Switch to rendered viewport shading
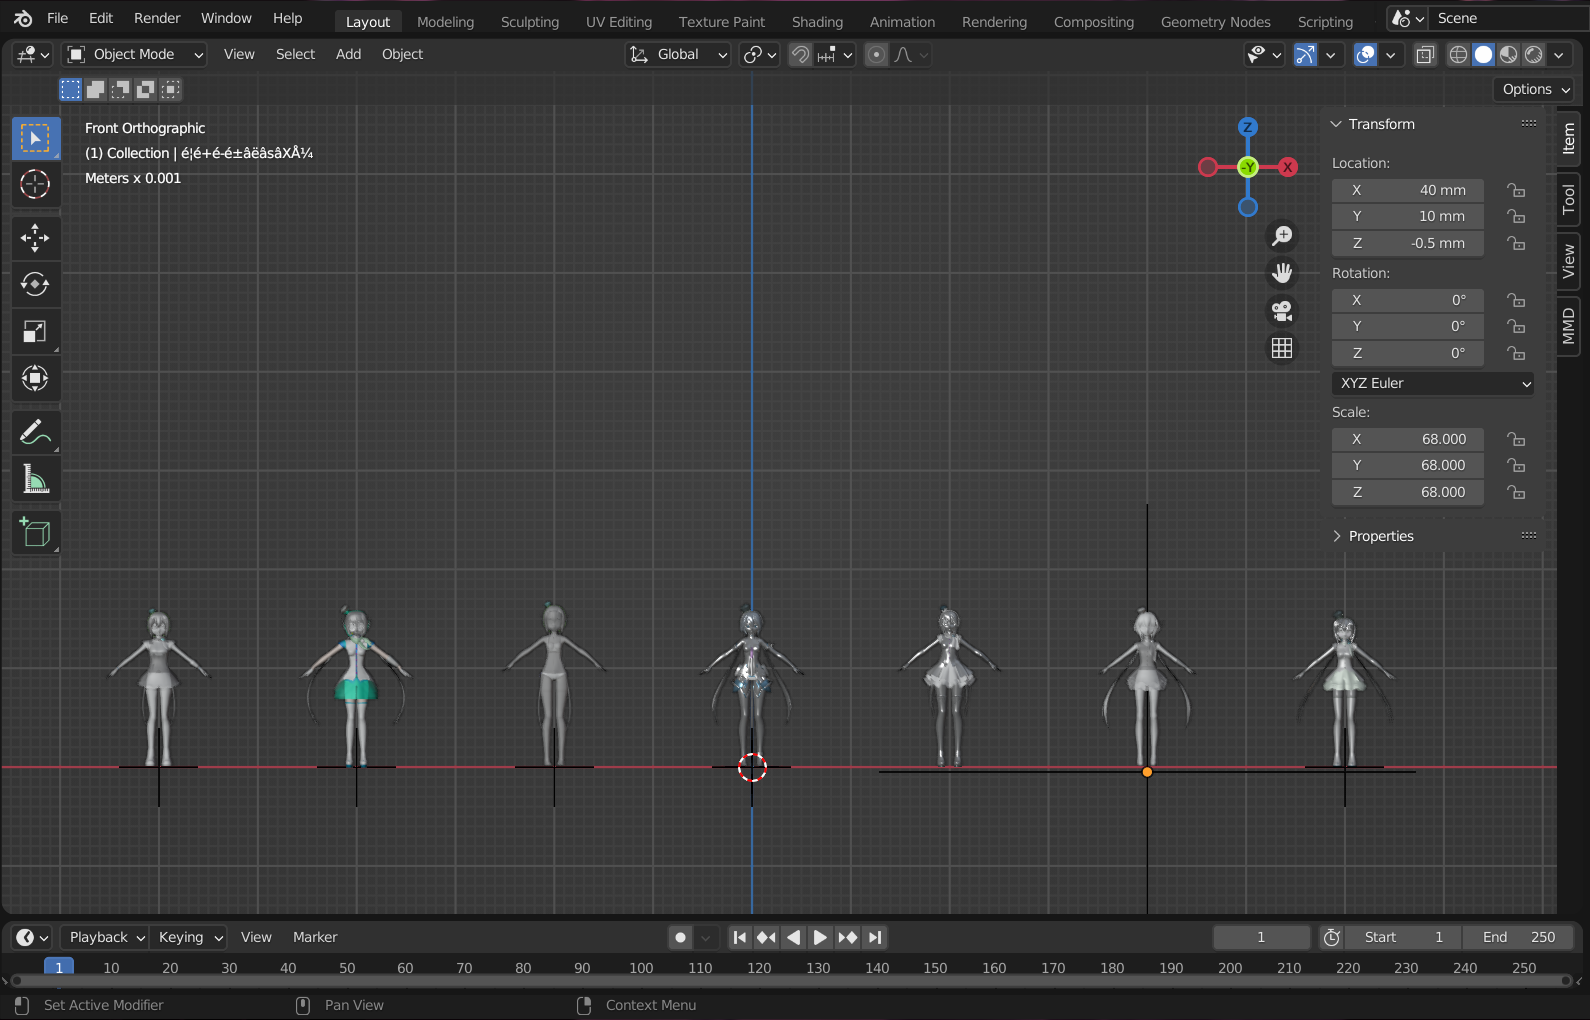1590x1020 pixels. pos(1534,55)
